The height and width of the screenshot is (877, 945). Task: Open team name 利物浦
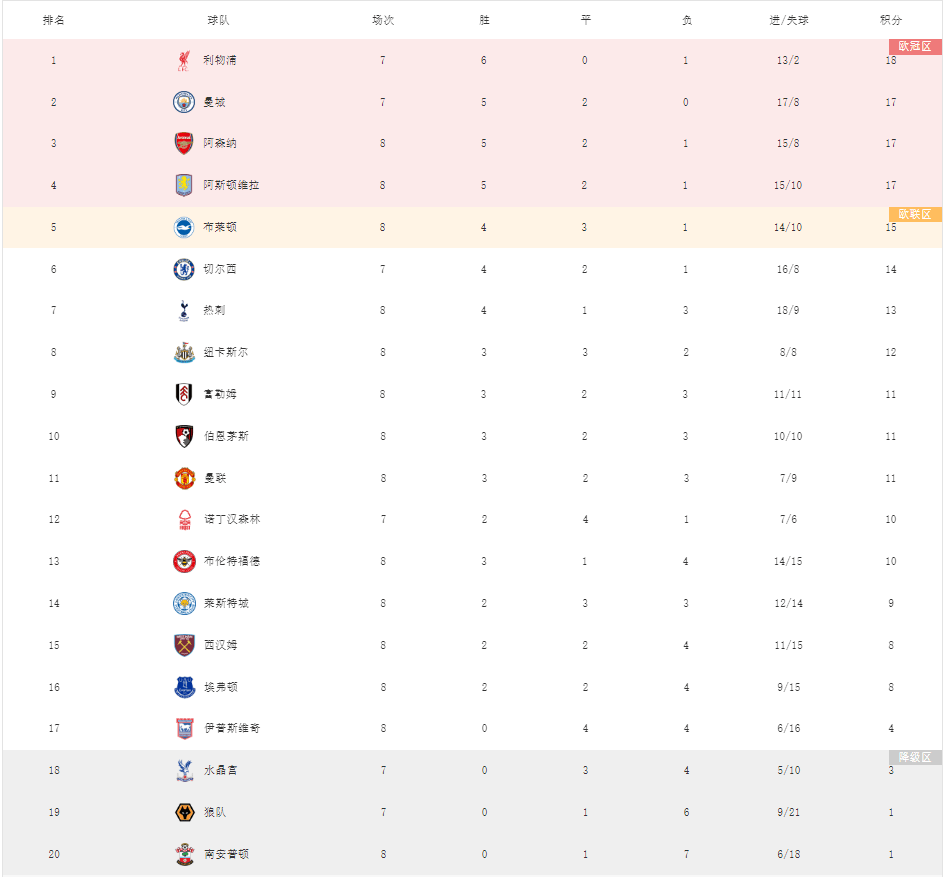click(220, 60)
